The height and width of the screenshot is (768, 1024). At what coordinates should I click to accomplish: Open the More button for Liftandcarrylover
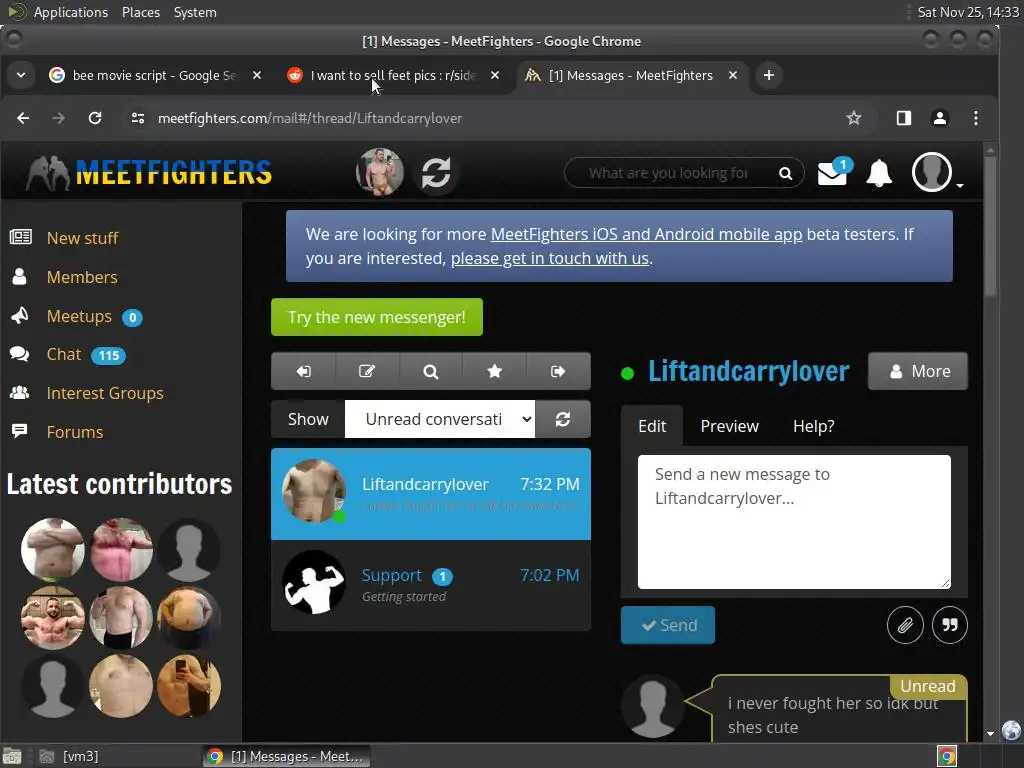(918, 371)
